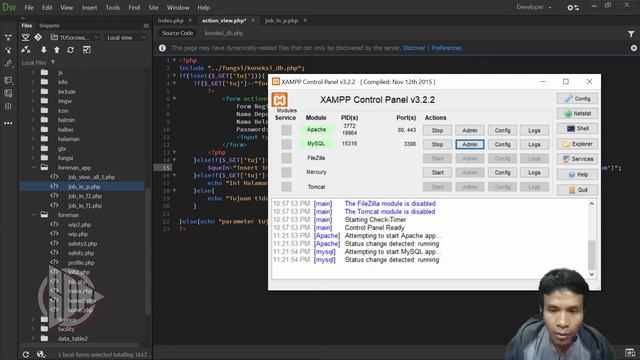Click XAMPP log scrollbar down arrow

tap(591, 275)
